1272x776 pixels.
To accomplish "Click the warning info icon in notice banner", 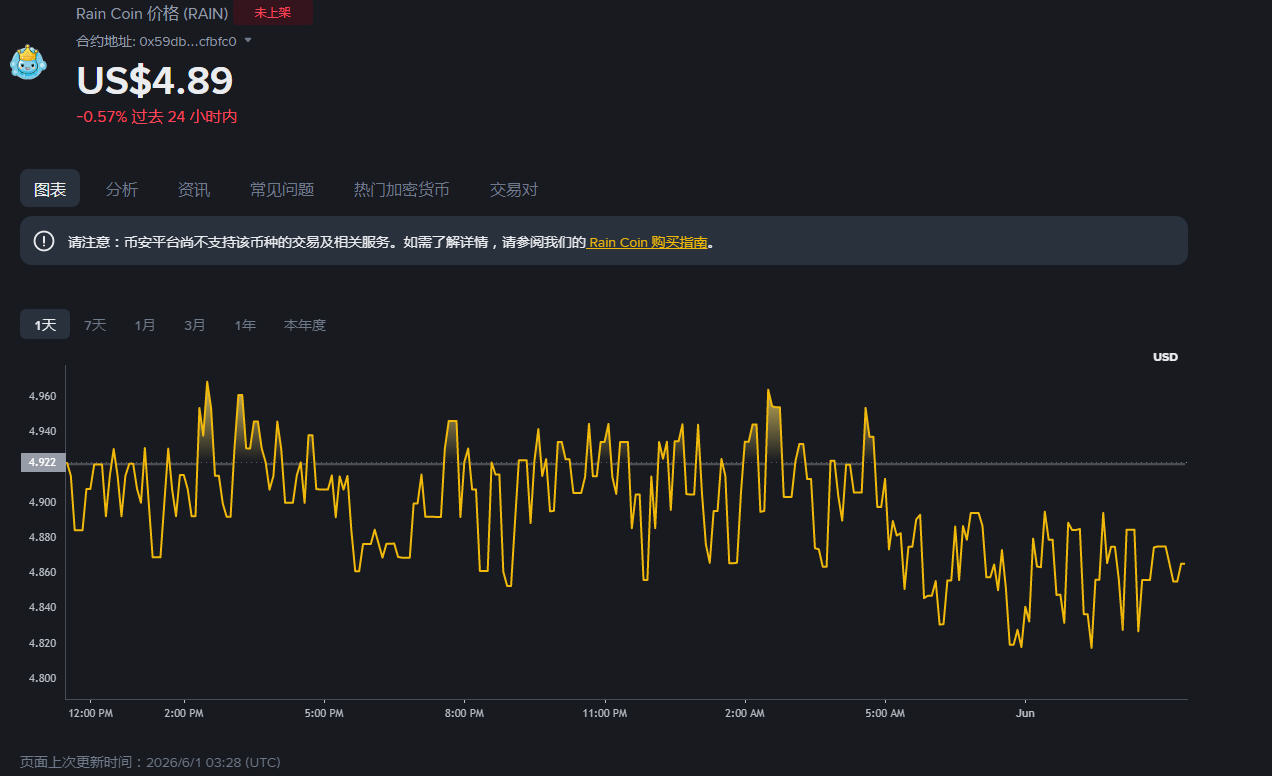I will [44, 241].
